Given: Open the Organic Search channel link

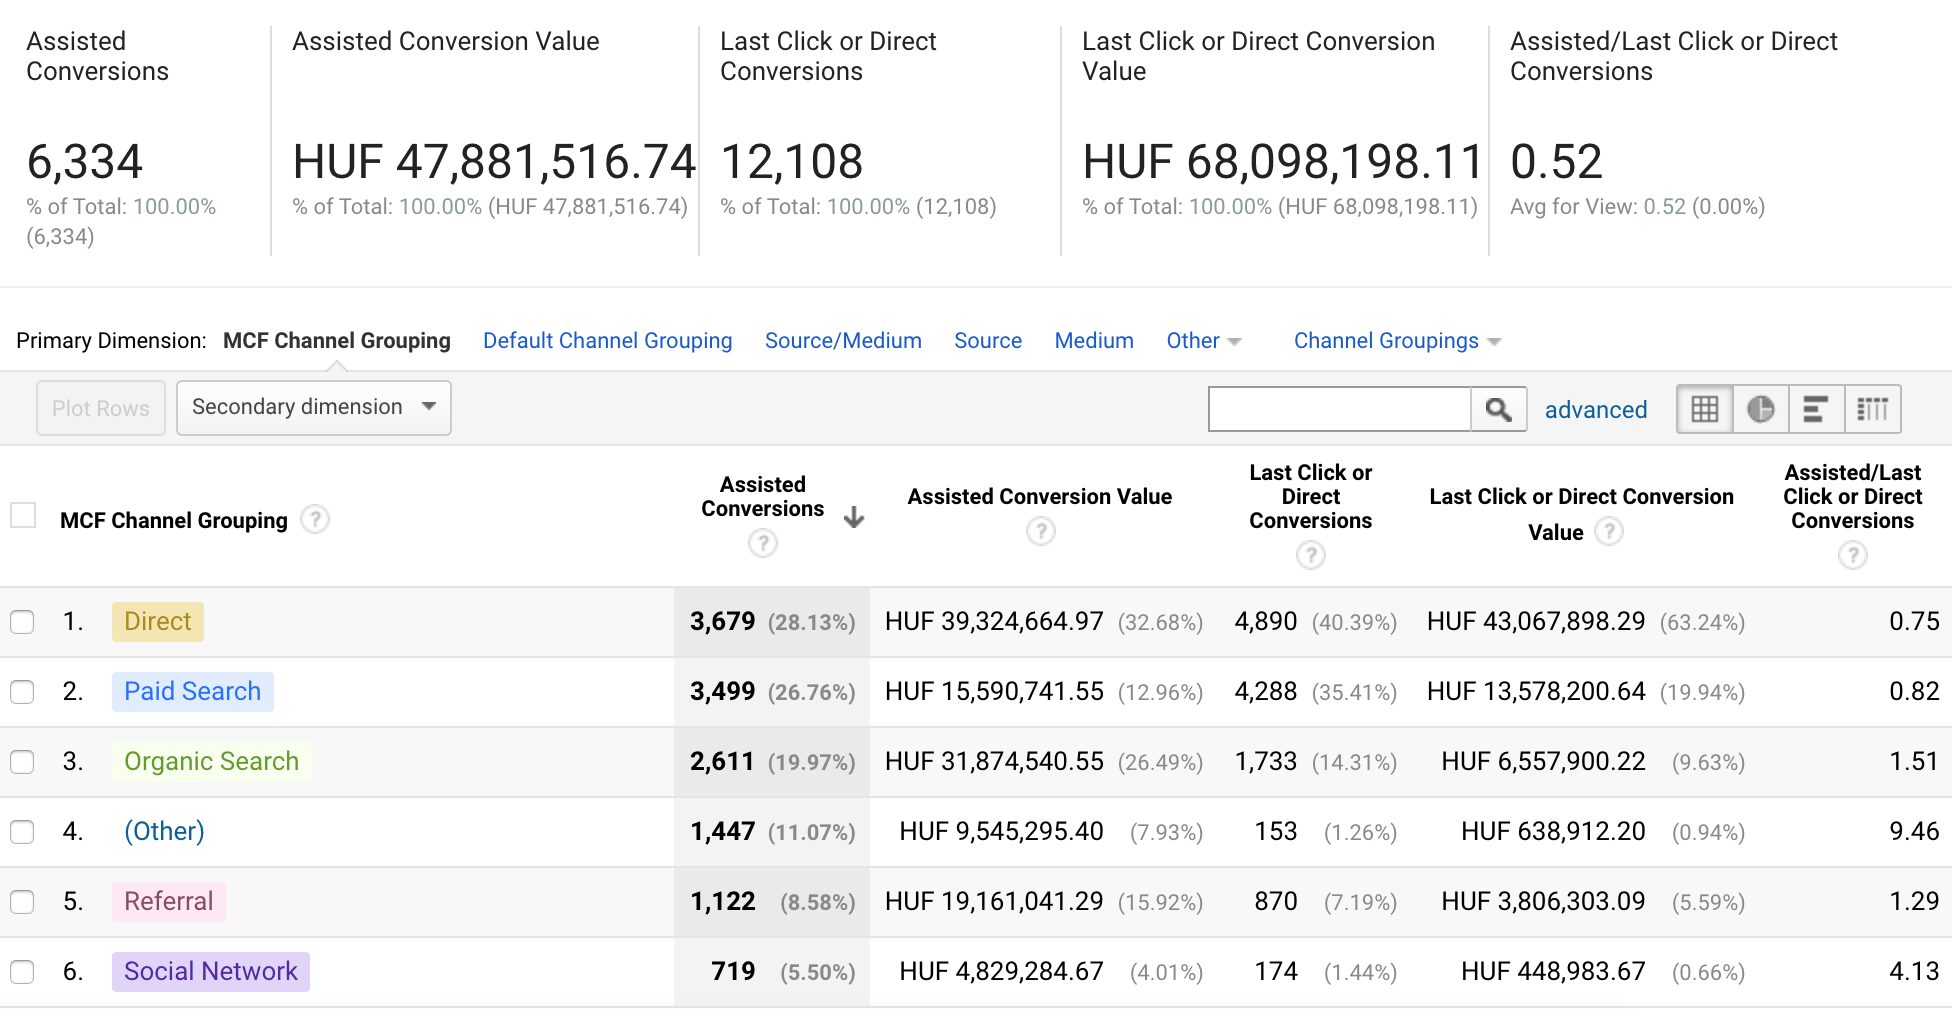Looking at the screenshot, I should [211, 762].
